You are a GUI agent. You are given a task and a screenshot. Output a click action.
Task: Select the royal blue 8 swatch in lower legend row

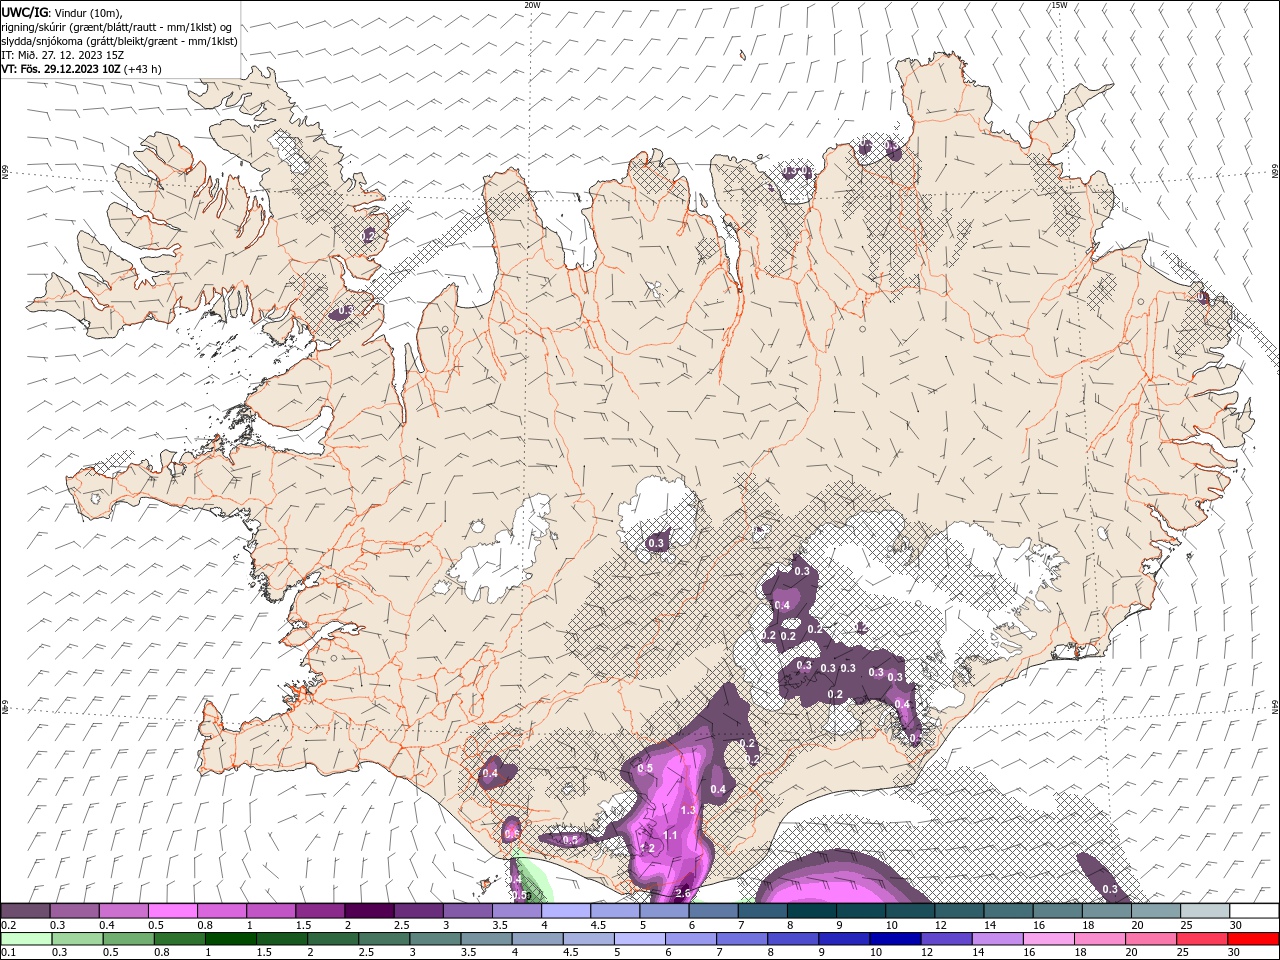[x=793, y=939]
